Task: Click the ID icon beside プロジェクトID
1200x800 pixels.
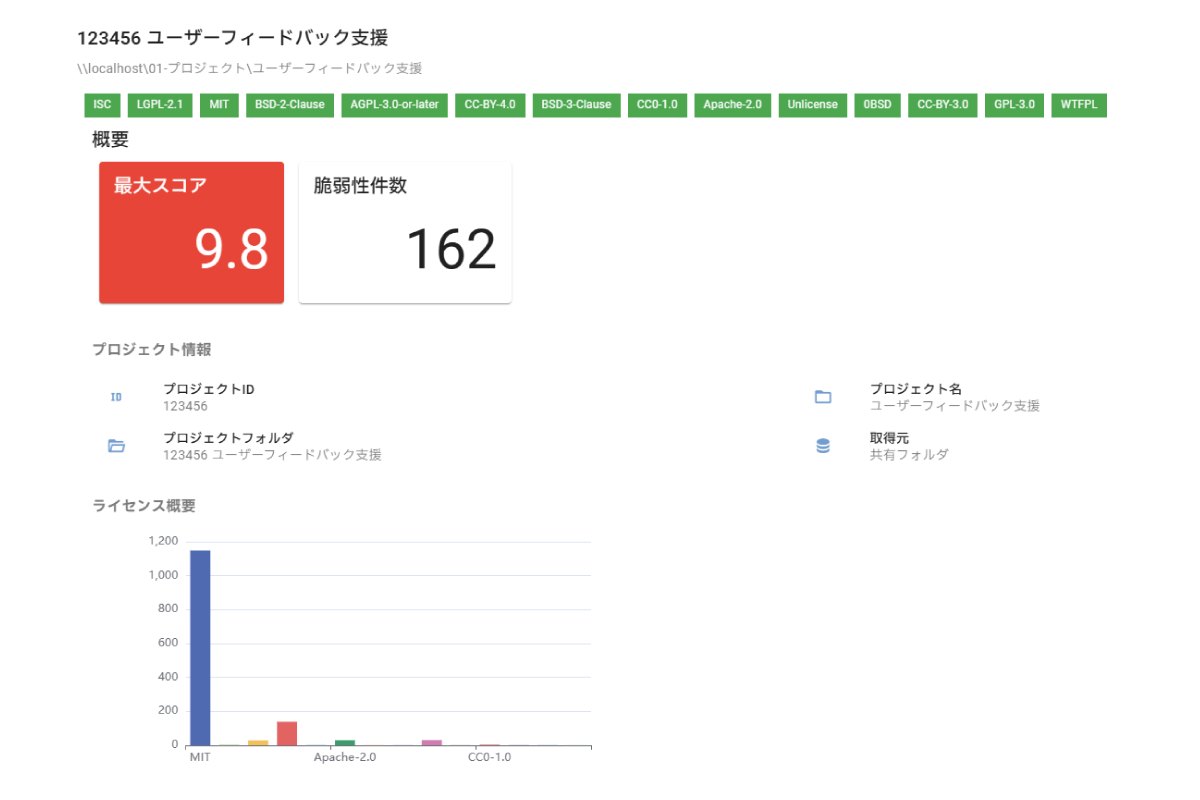Action: (x=116, y=397)
